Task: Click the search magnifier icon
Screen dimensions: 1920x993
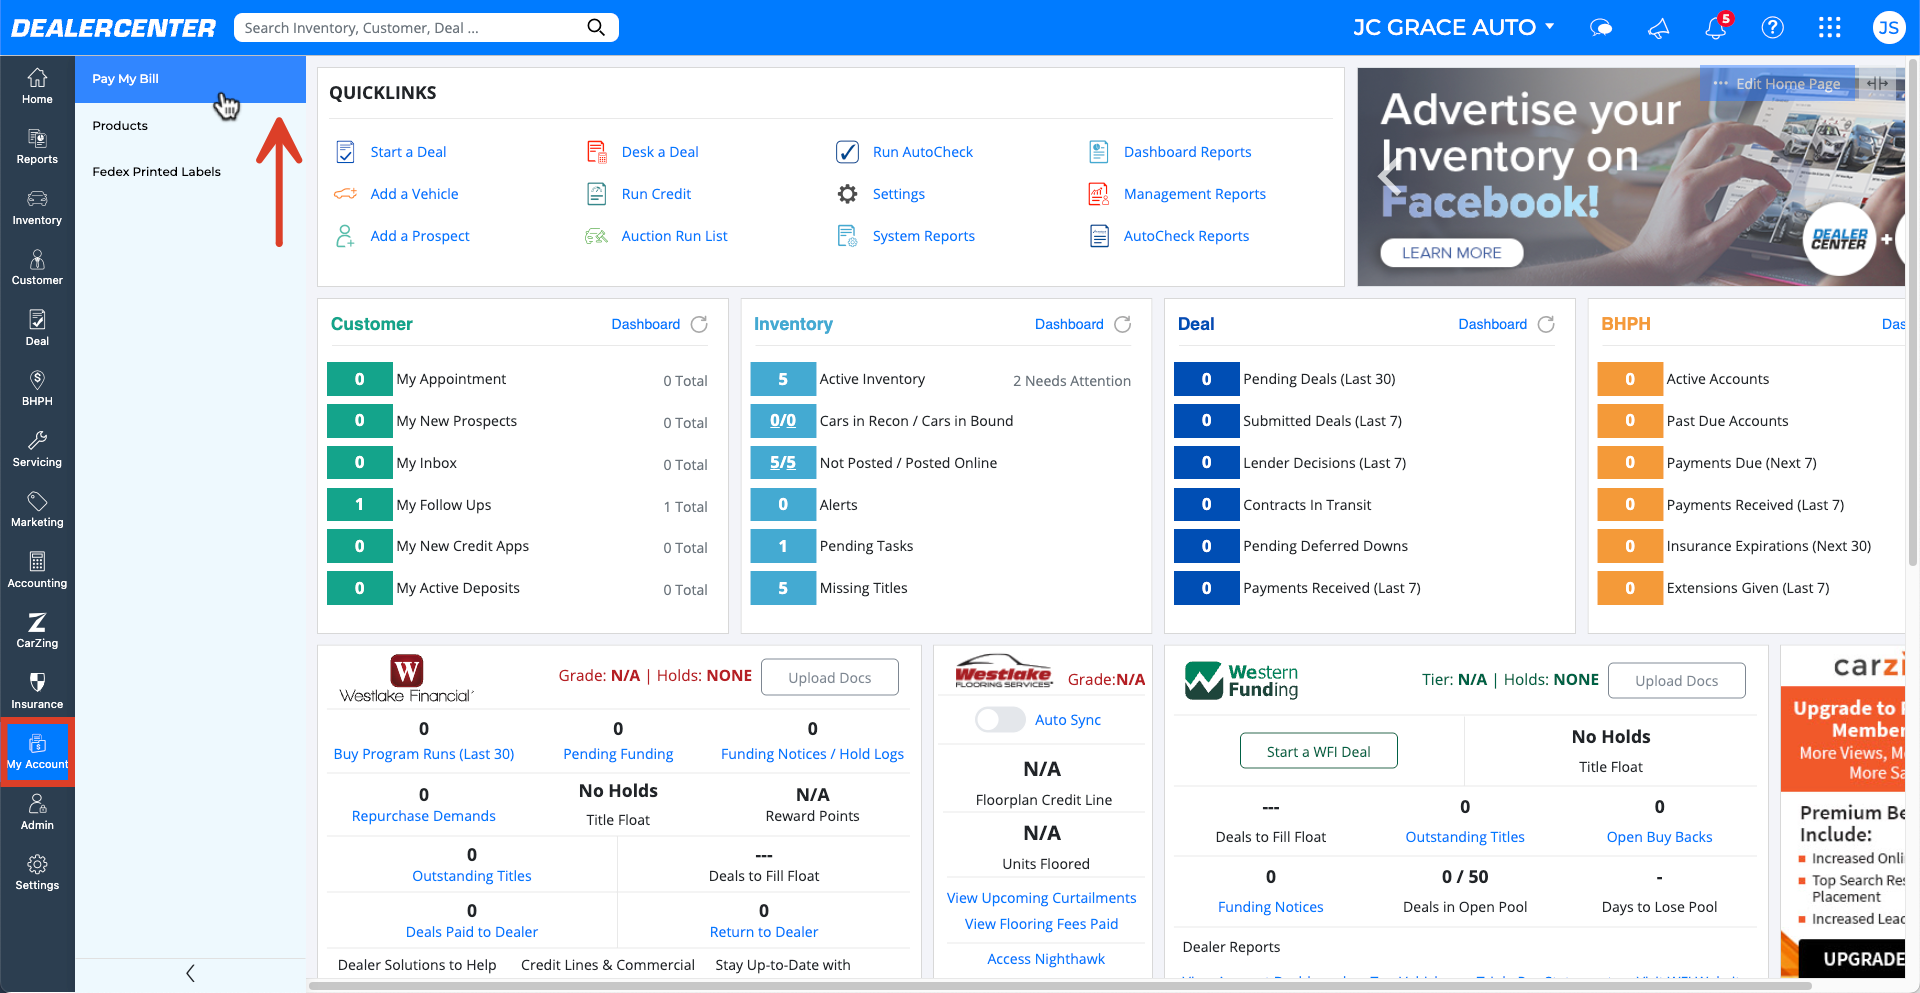Action: tap(596, 27)
